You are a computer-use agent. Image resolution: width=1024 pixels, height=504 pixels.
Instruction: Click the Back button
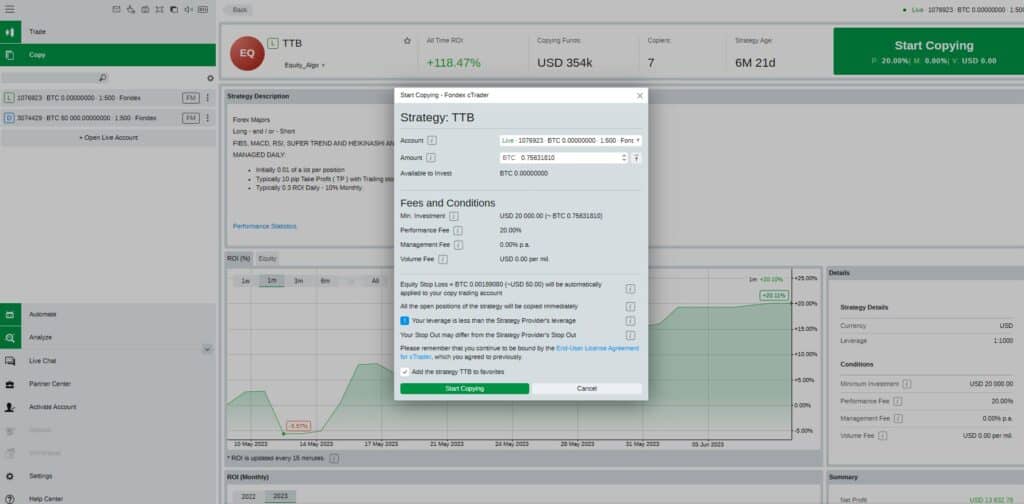pos(237,10)
